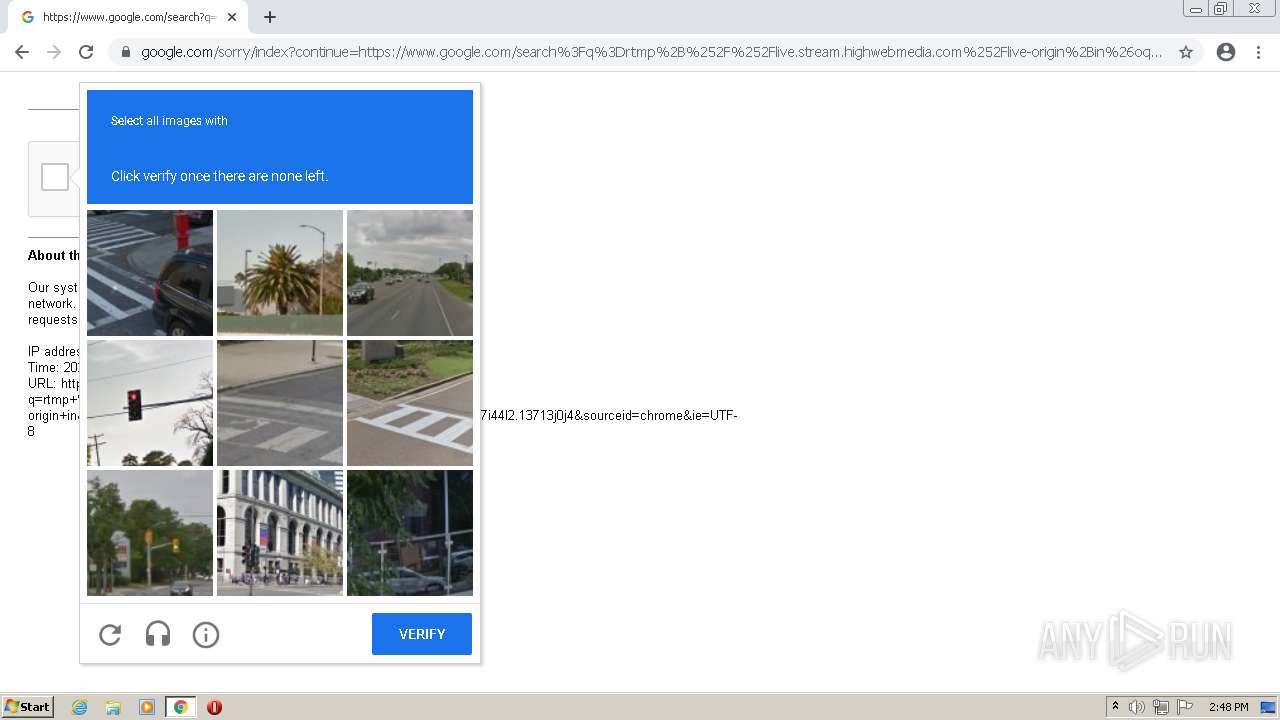This screenshot has height=720, width=1280.
Task: Click the Show desktop button
Action: pyautogui.click(x=1268, y=707)
